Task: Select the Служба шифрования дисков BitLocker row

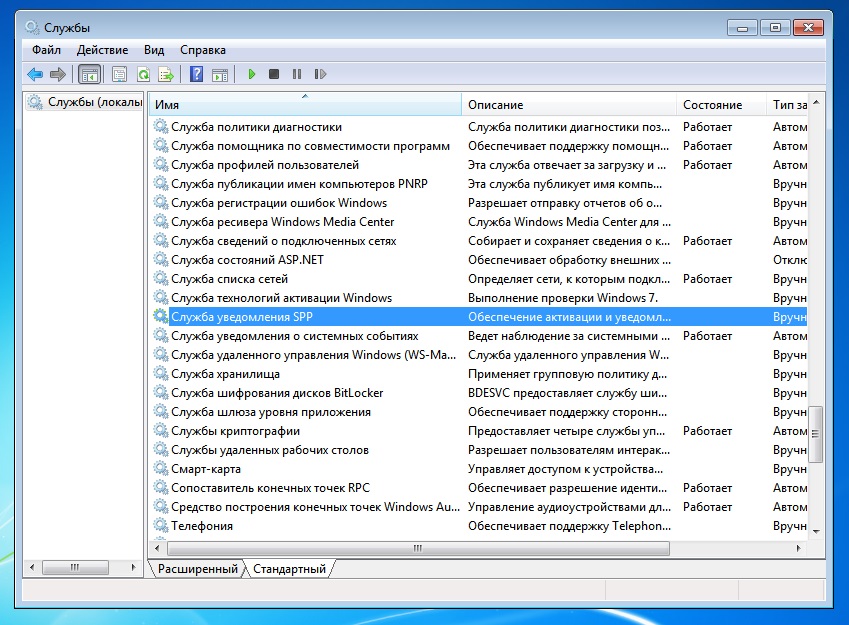Action: pos(277,393)
